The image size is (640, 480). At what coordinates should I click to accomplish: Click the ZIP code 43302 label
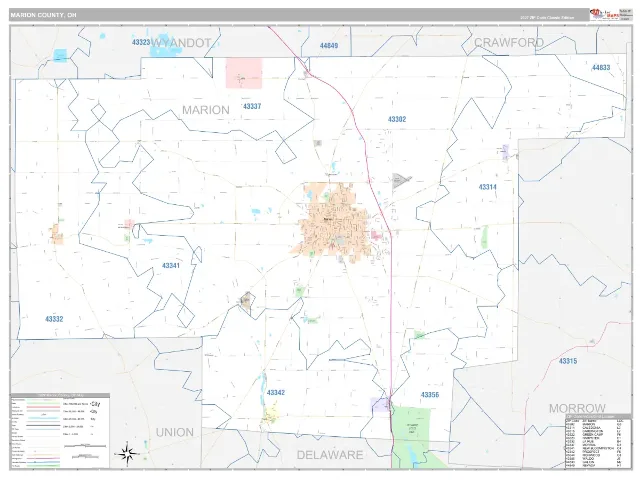pos(397,119)
